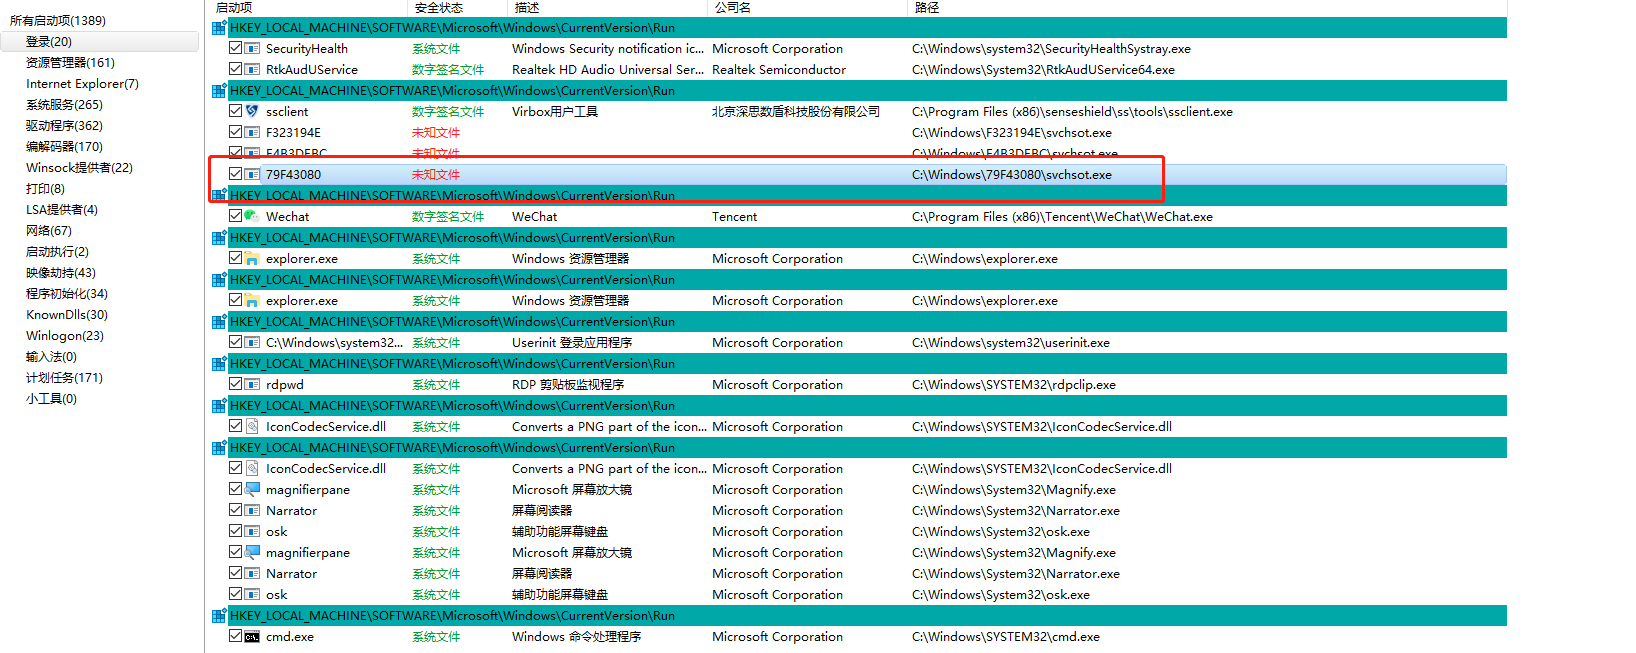The height and width of the screenshot is (653, 1636).
Task: Click the red 未知文件 status of F323194E
Action: coord(436,132)
